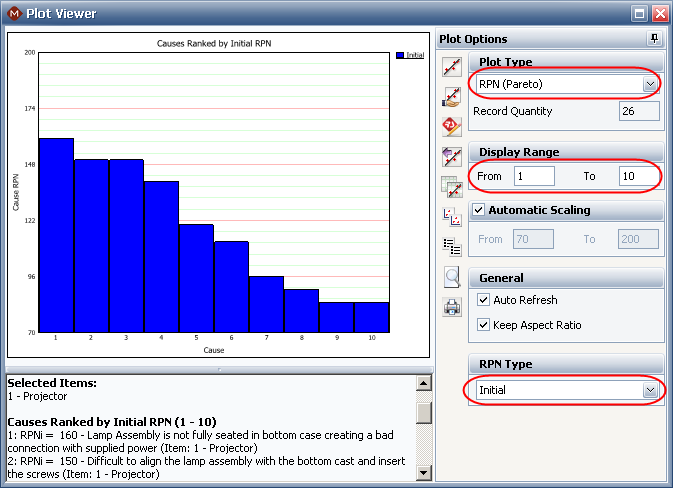This screenshot has width=673, height=488.
Task: Click the blue Initial legend swatch
Action: point(401,56)
